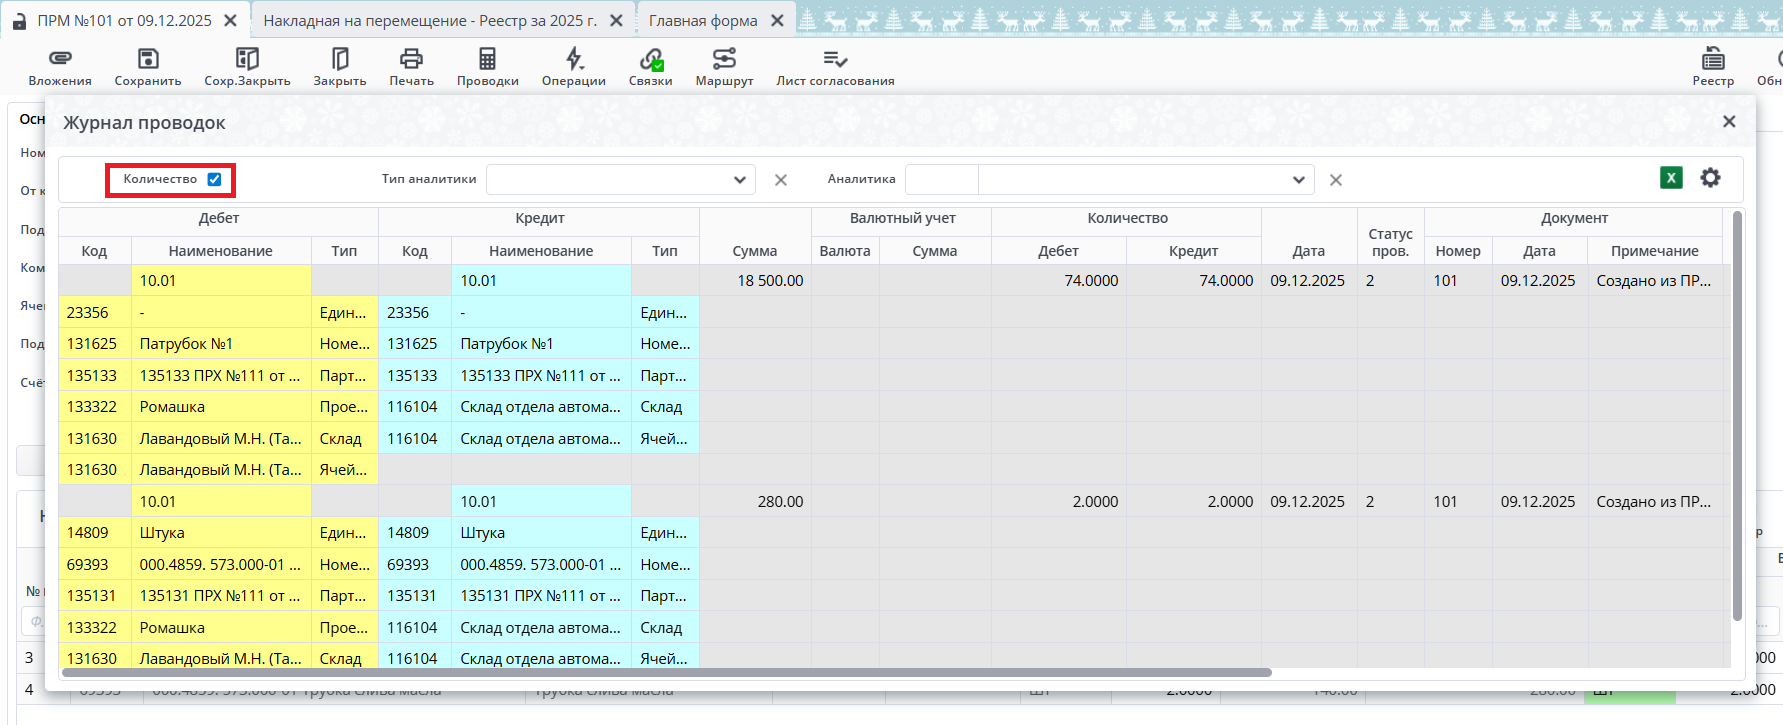Open Проводки postings from the toolbar
This screenshot has width=1783, height=725.
tap(487, 59)
